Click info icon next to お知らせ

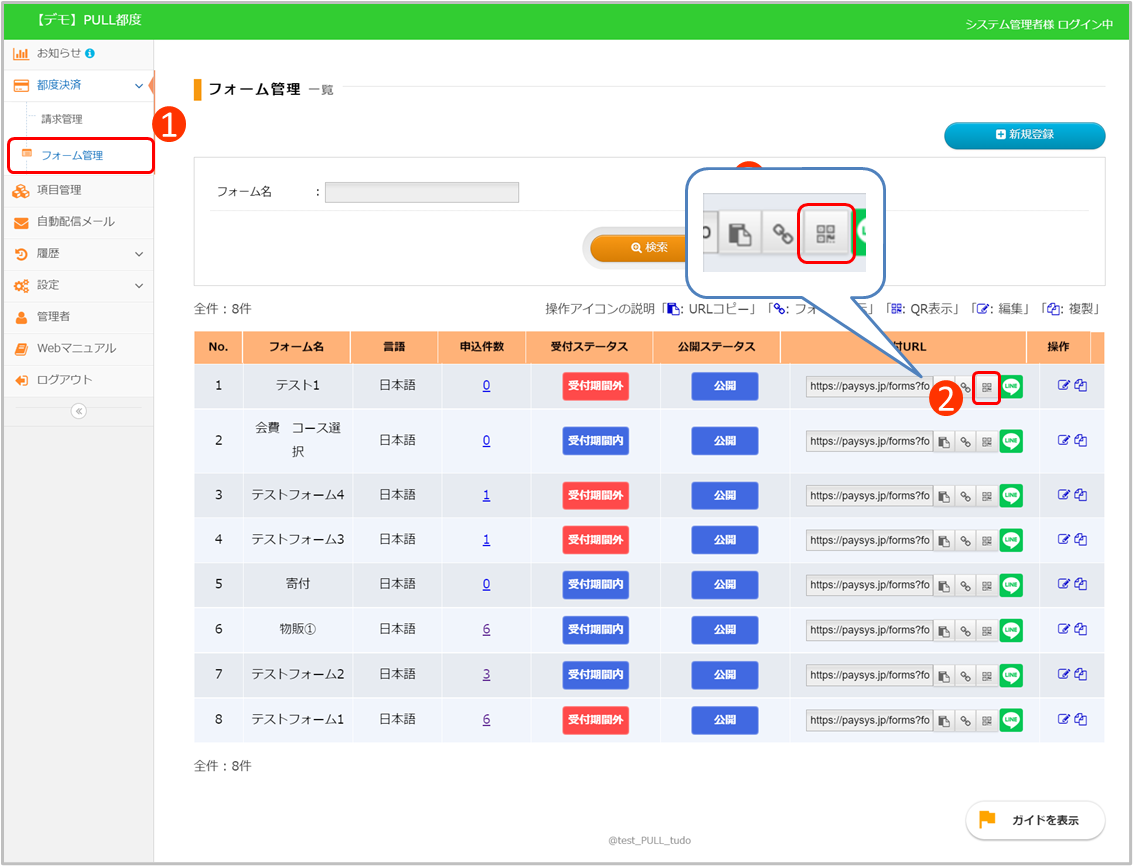tap(90, 53)
